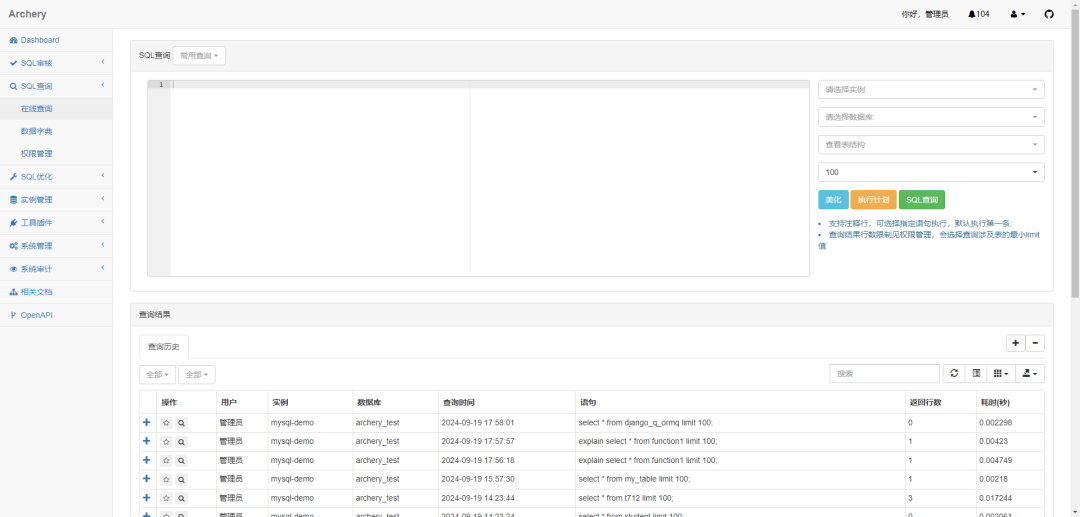Viewport: 1080px width, 517px height.
Task: Open the notification bell showing 104
Action: click(978, 14)
